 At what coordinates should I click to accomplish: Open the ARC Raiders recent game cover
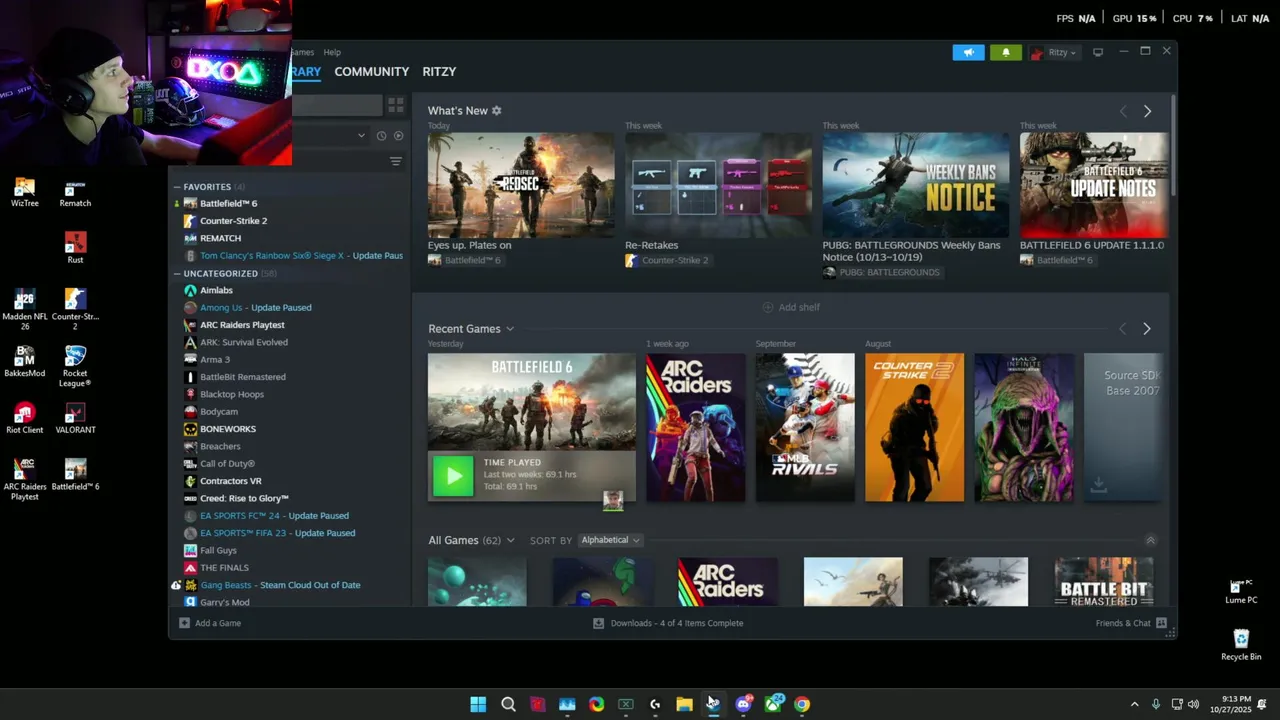point(696,427)
